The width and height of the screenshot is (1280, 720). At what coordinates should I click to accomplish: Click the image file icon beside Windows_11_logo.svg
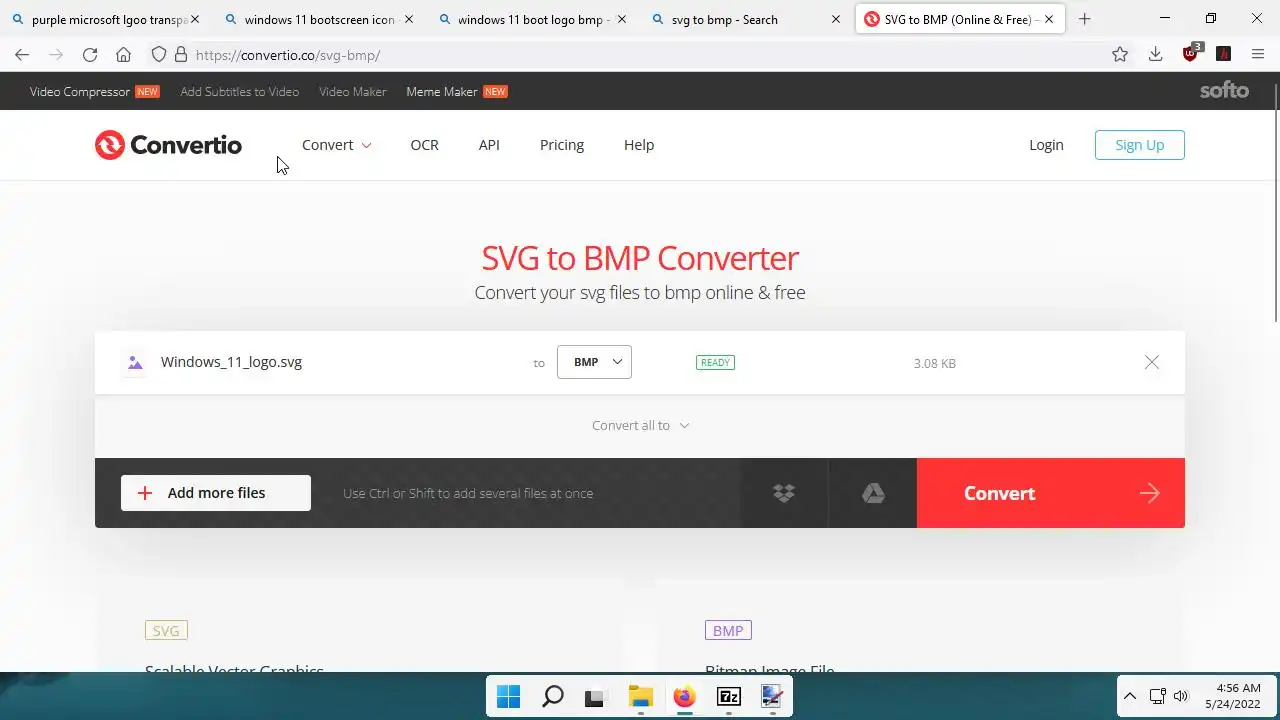(135, 363)
